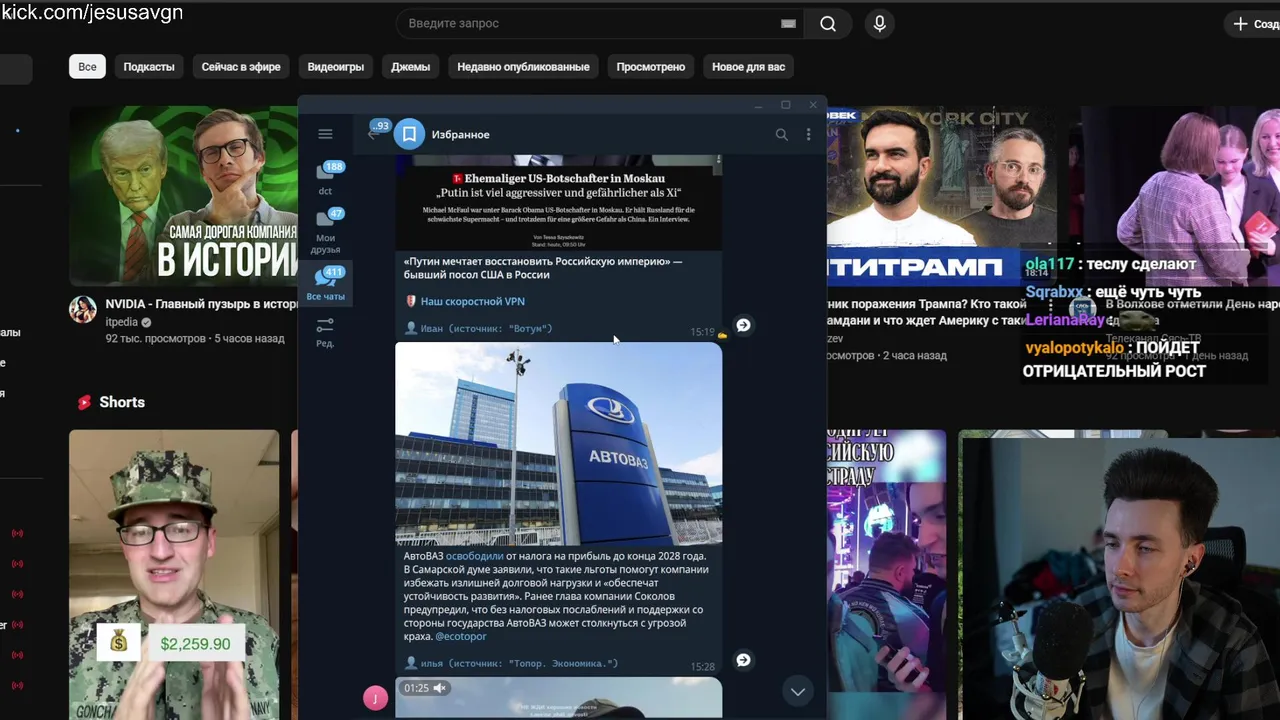Go back via the 93-unread arrow
Viewport: 1280px width, 720px height.
[x=377, y=131]
